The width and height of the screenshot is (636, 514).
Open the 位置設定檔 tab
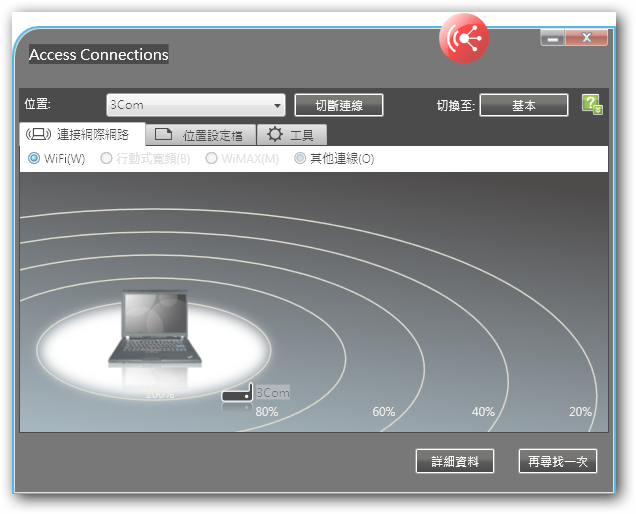pyautogui.click(x=201, y=135)
